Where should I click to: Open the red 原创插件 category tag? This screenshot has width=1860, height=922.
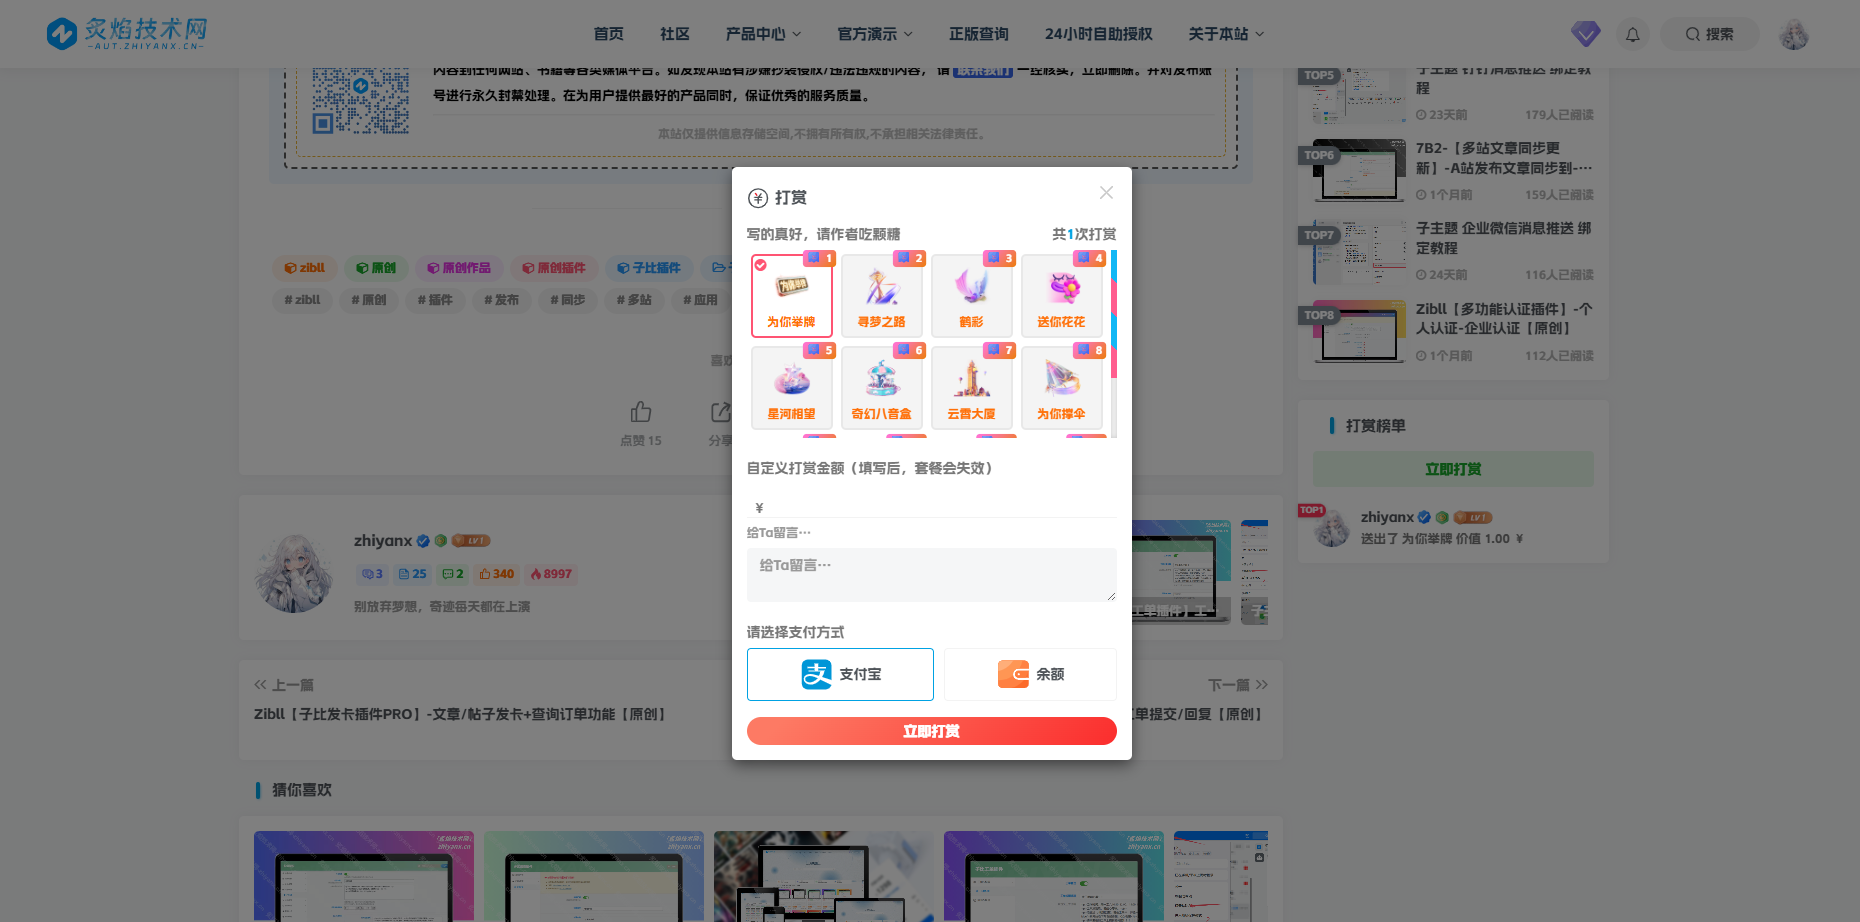coord(553,268)
